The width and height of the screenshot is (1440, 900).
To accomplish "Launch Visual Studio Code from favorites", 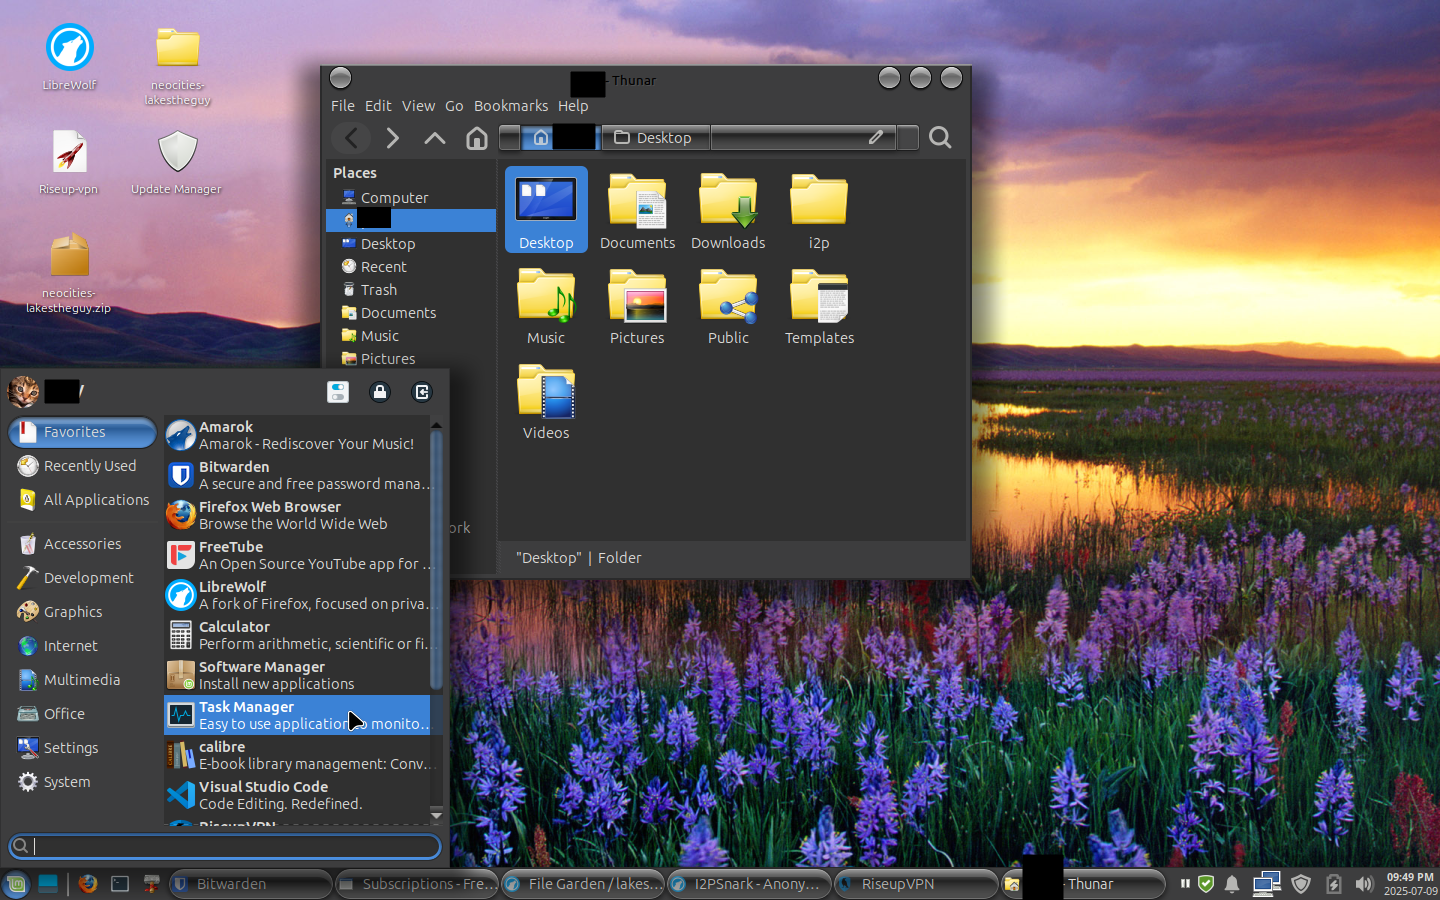I will (297, 795).
